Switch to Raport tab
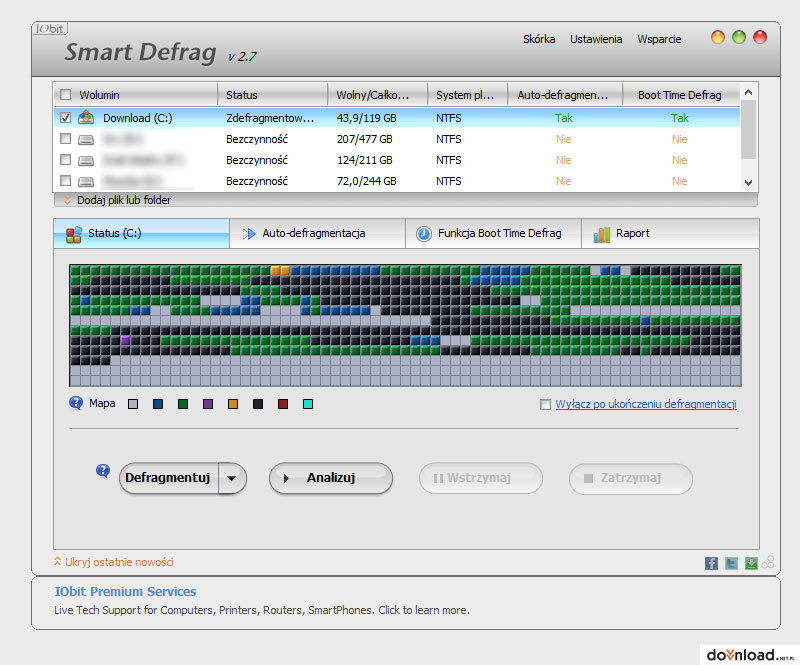 click(670, 234)
